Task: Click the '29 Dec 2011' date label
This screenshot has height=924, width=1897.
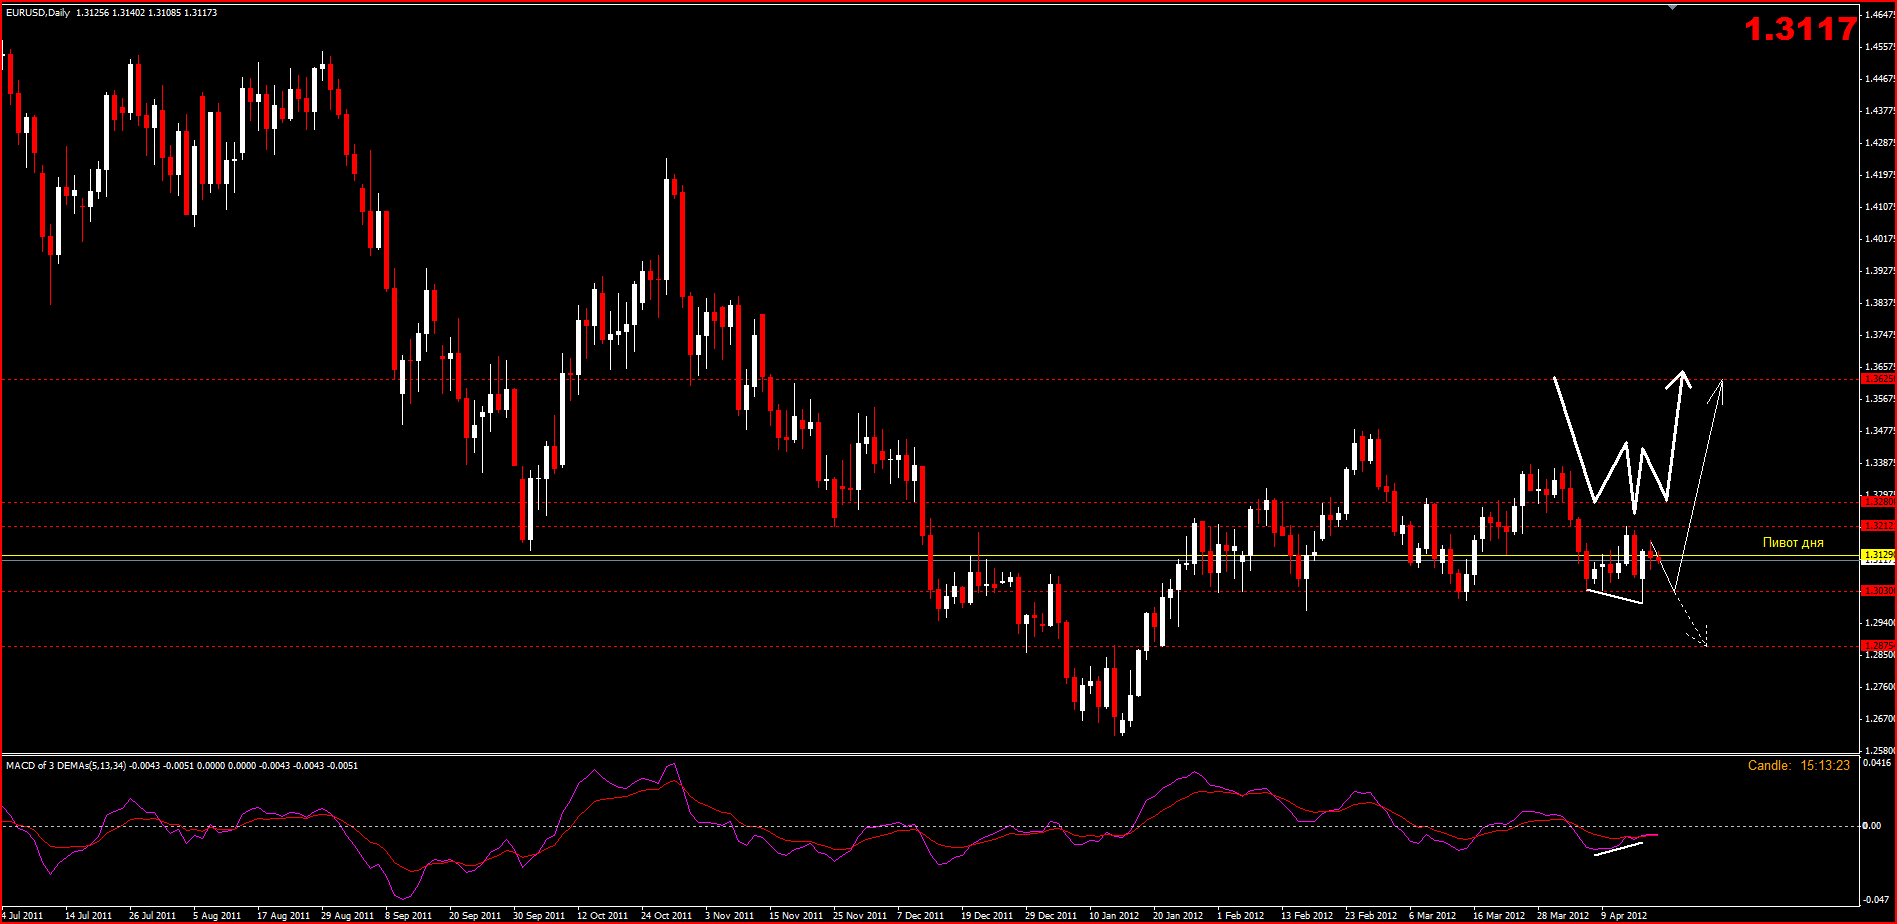Action: pos(1051,916)
